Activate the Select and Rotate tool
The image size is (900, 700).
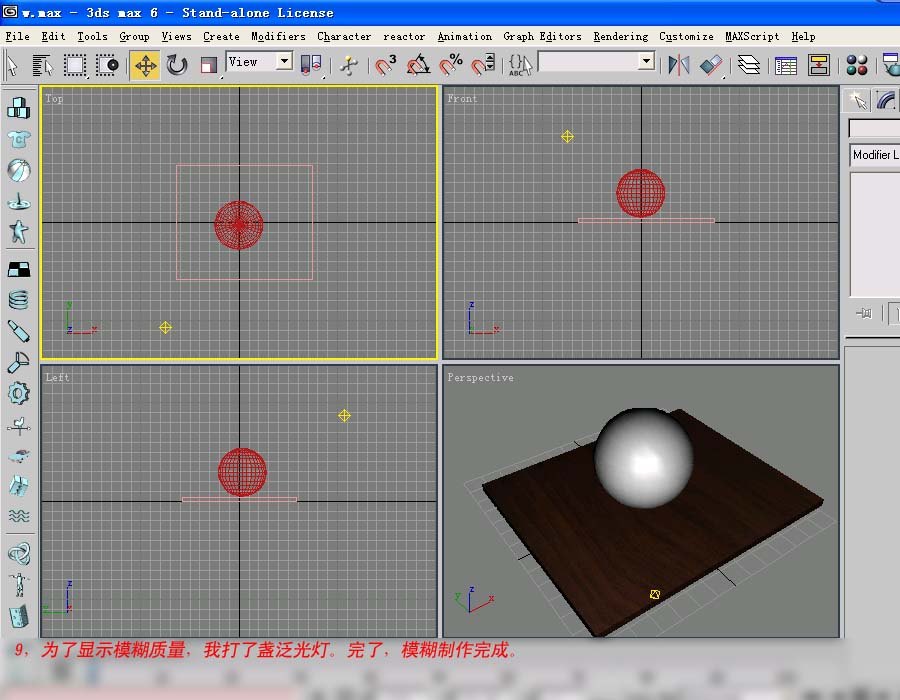pos(177,66)
